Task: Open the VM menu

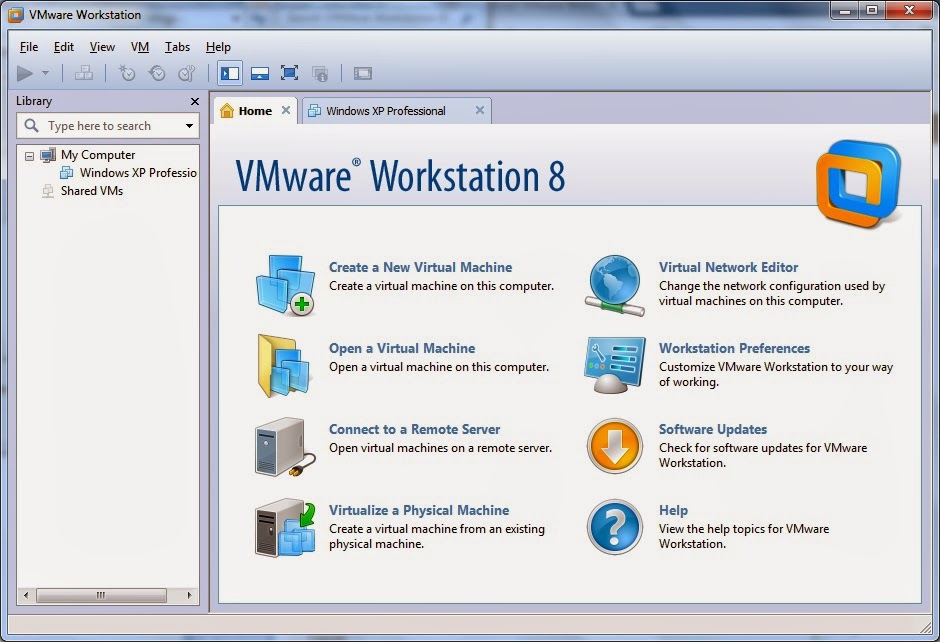Action: click(x=140, y=47)
